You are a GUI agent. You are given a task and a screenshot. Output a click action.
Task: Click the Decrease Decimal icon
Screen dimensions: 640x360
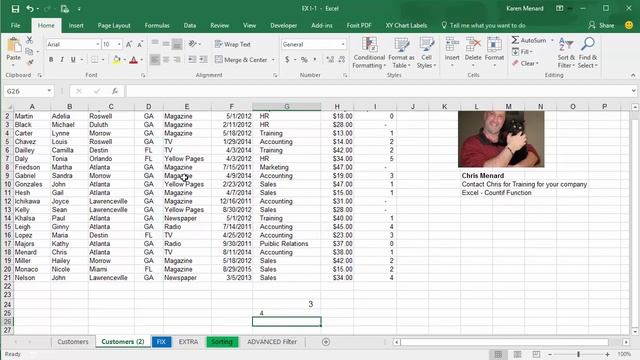click(x=342, y=60)
